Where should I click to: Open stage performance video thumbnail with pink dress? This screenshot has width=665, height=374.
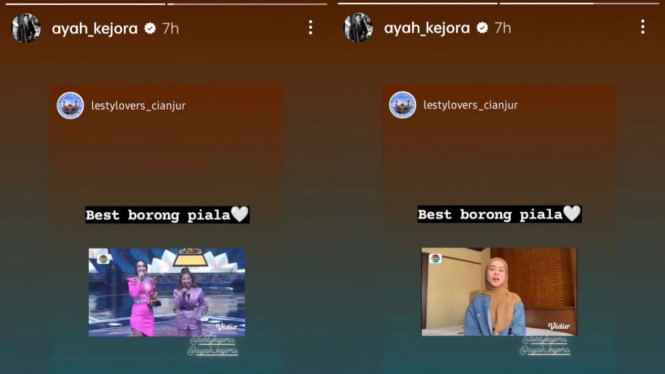167,292
